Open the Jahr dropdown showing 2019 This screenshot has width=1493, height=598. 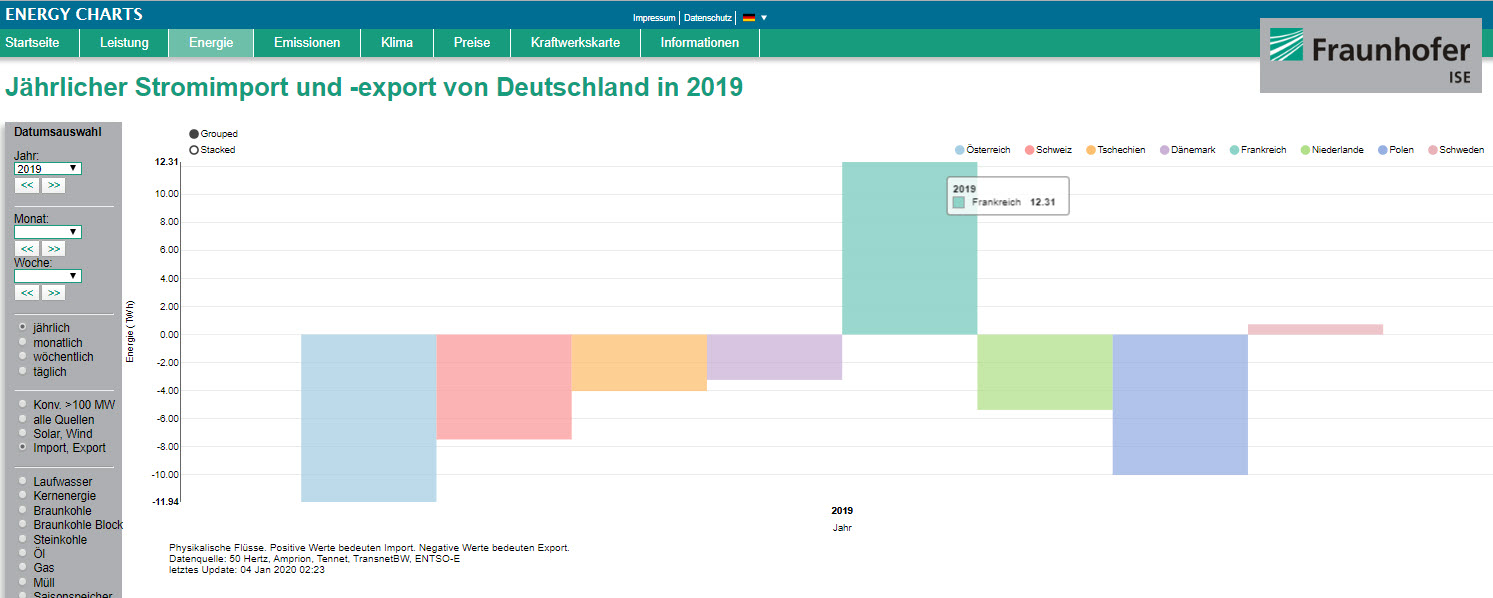47,169
